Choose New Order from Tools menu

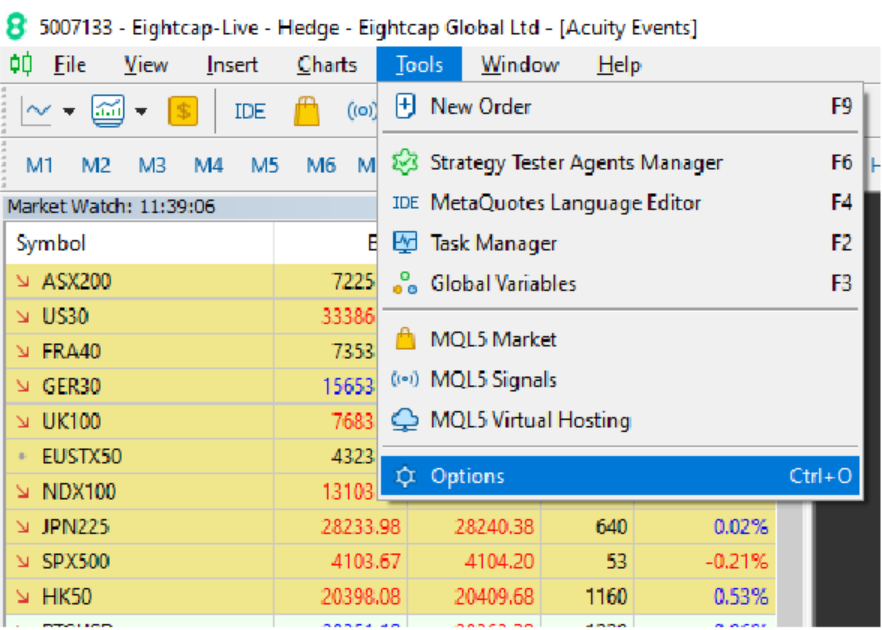point(620,106)
